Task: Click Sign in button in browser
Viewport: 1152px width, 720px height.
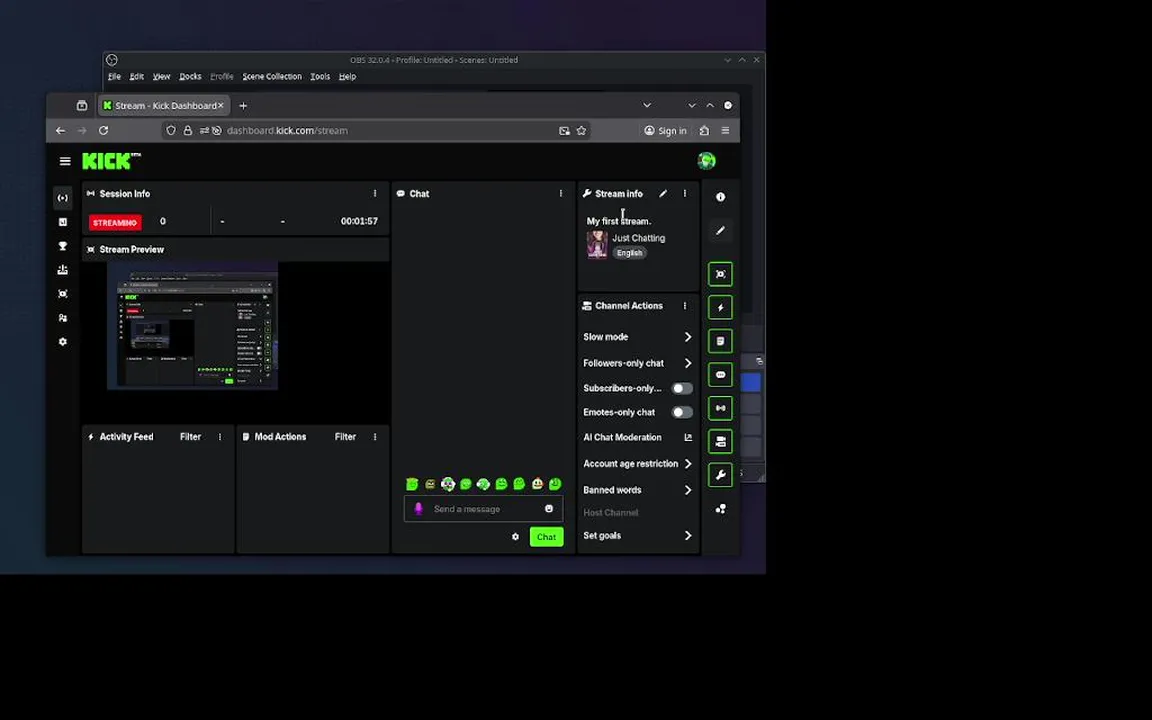Action: [666, 131]
